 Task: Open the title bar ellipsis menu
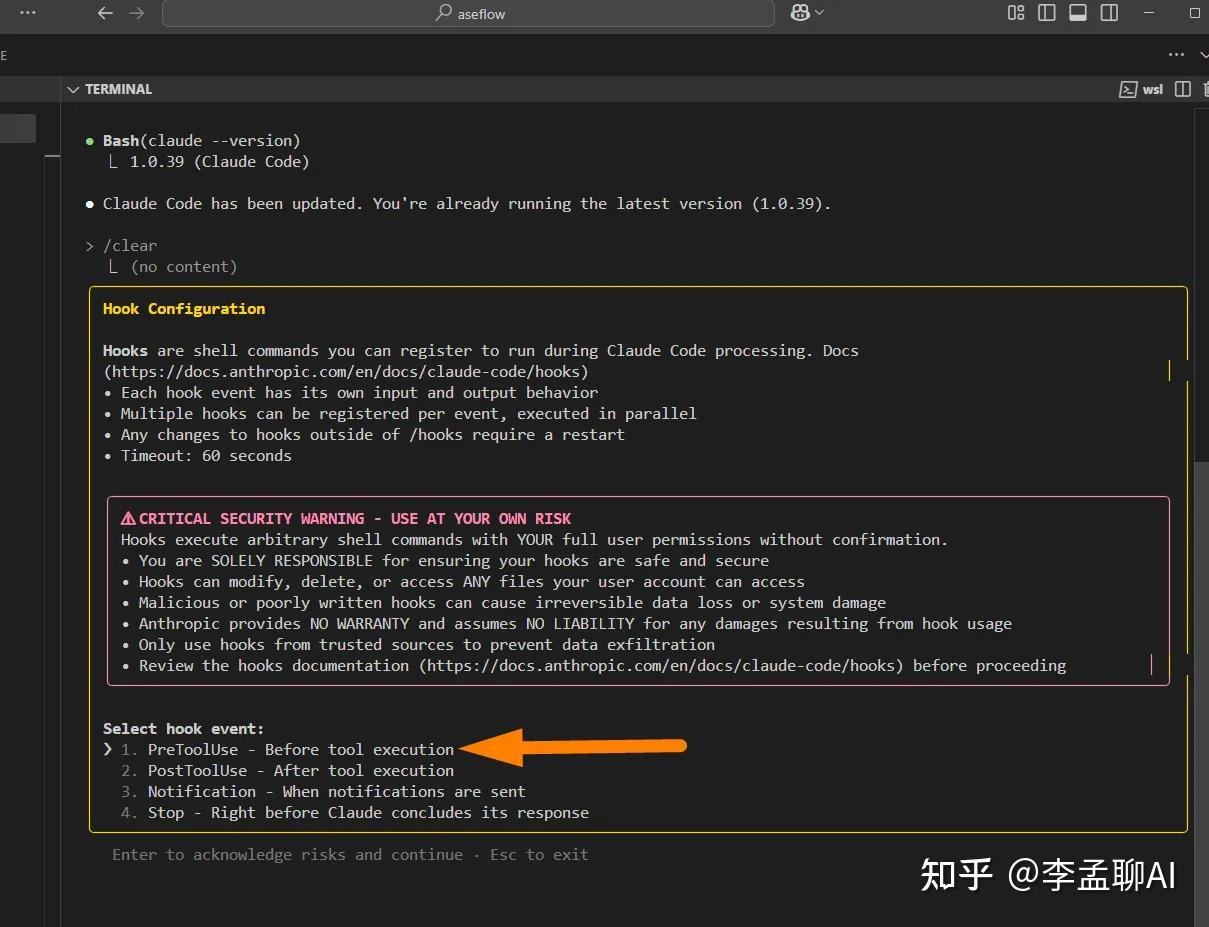[25, 13]
